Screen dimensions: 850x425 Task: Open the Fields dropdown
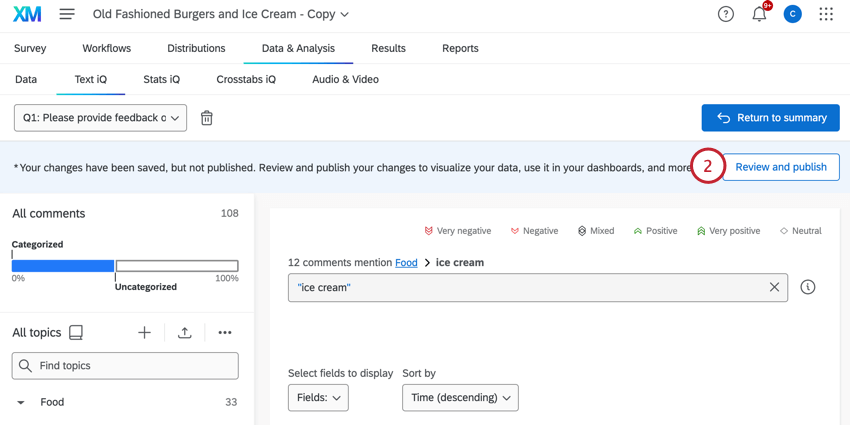tap(318, 398)
